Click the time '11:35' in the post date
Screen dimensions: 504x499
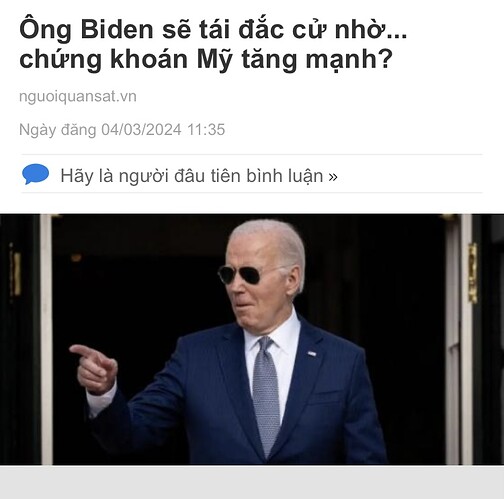click(206, 130)
